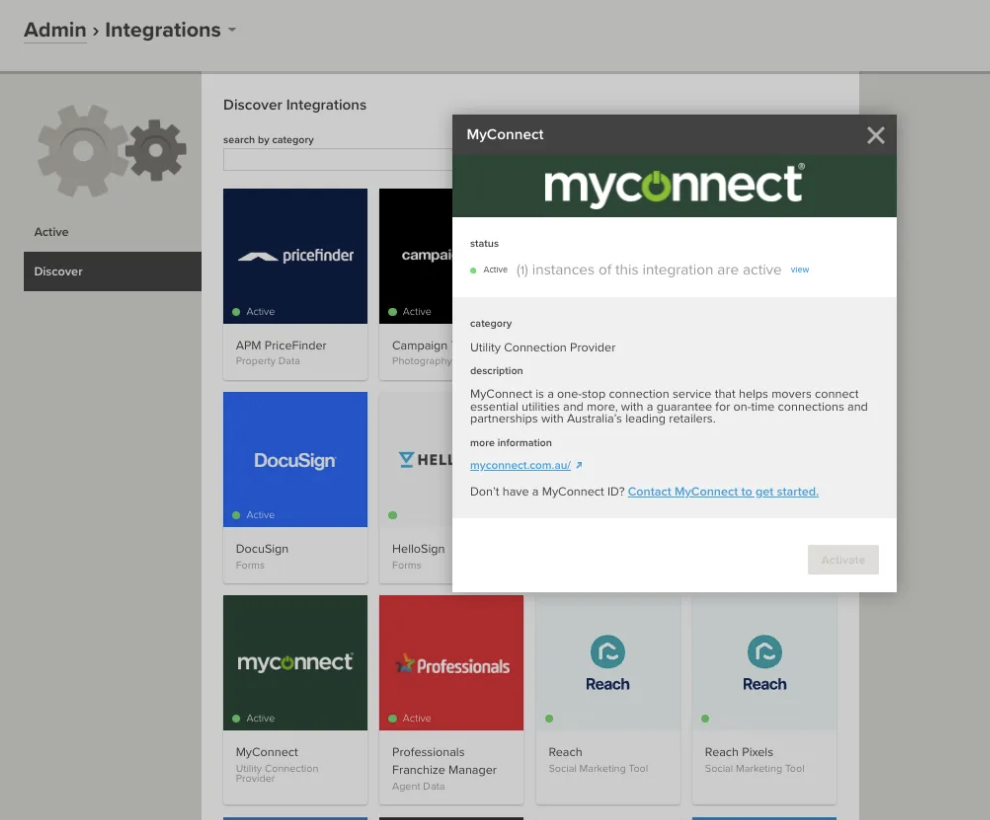Click the MyConnect description paragraph
Viewport: 990px width, 820px height.
coord(669,407)
